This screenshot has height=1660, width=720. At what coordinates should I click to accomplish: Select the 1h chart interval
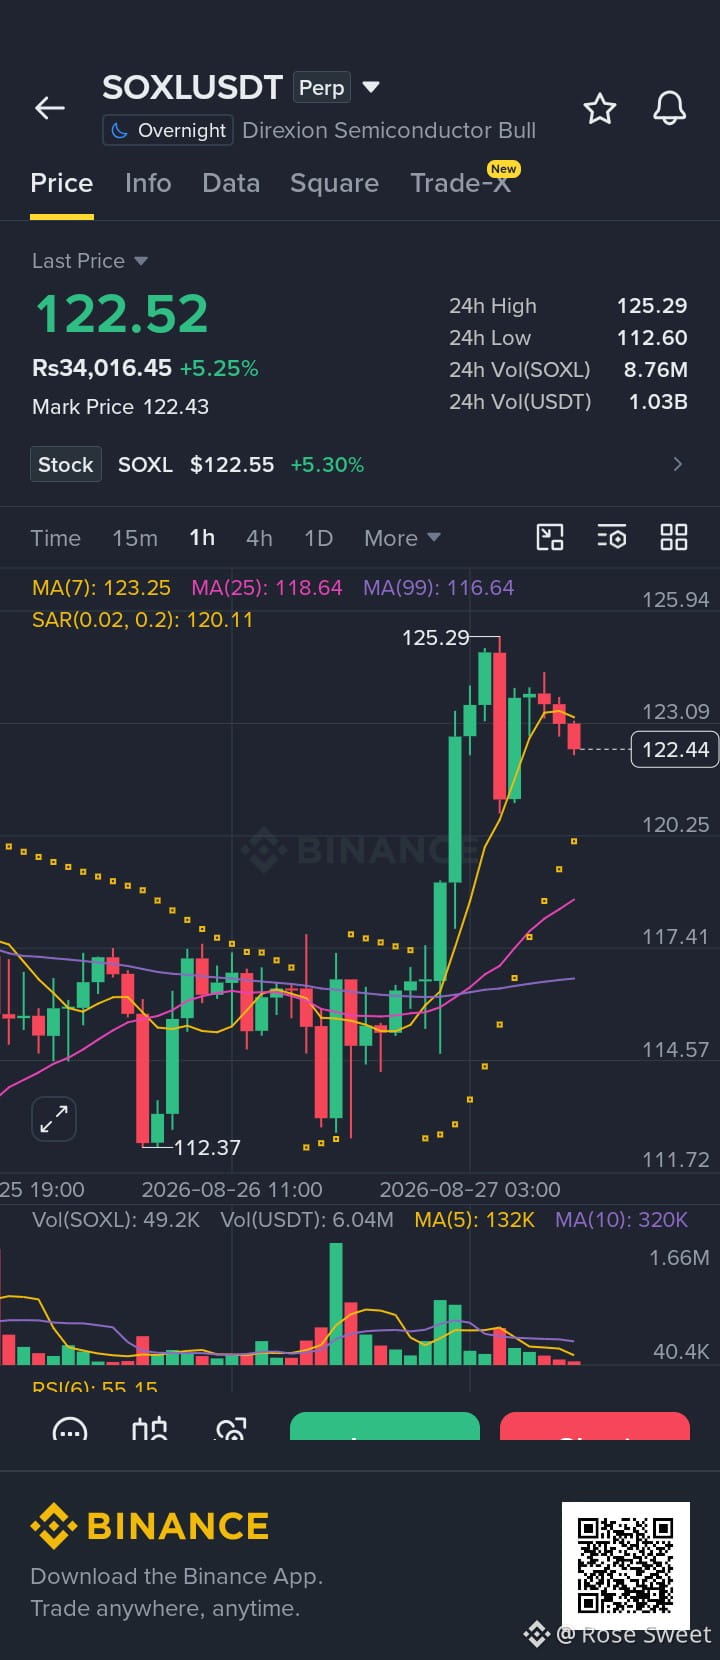pos(202,538)
